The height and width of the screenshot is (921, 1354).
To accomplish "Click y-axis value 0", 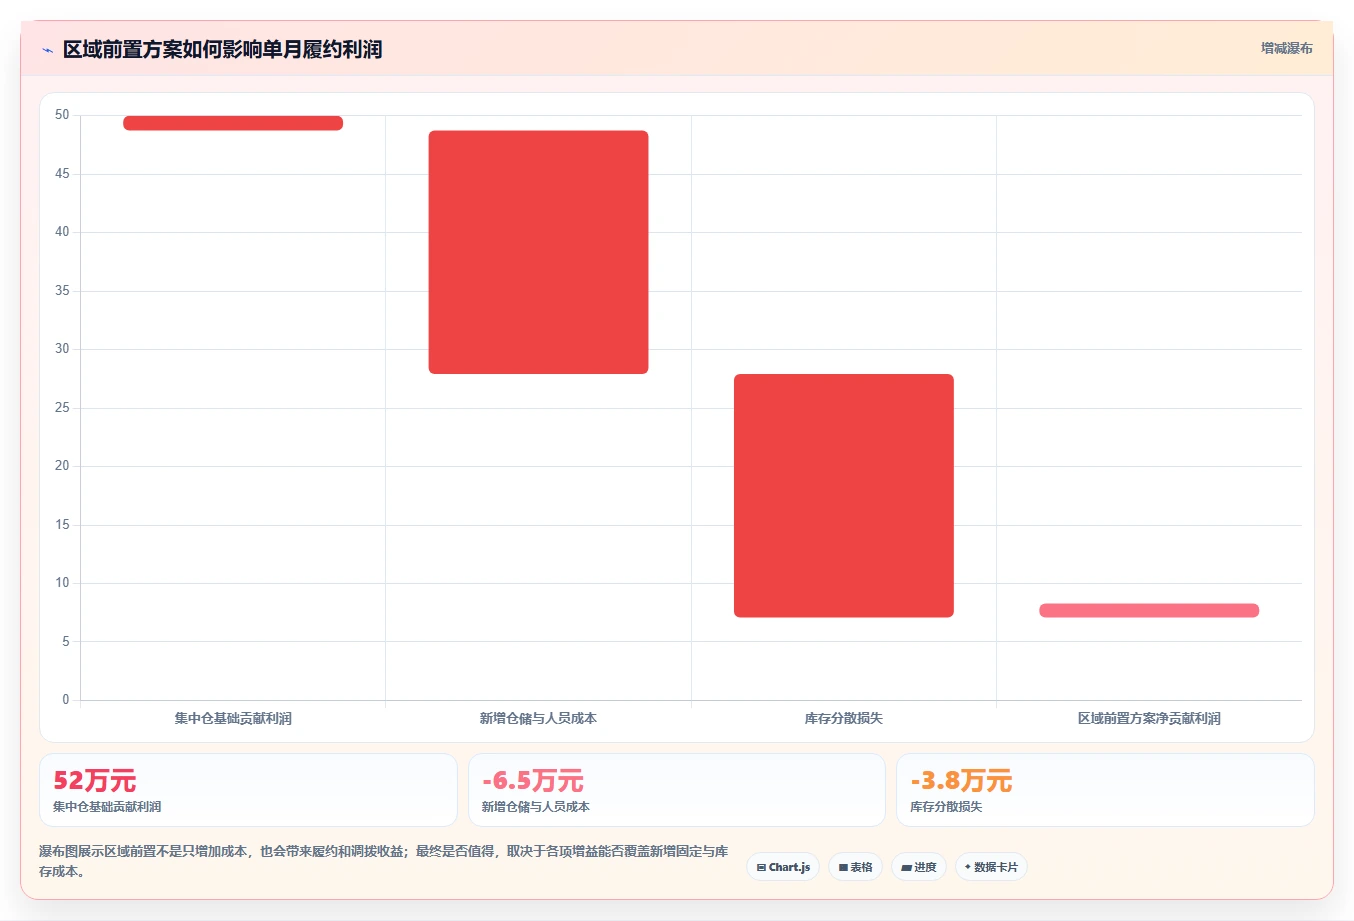I will (x=66, y=700).
